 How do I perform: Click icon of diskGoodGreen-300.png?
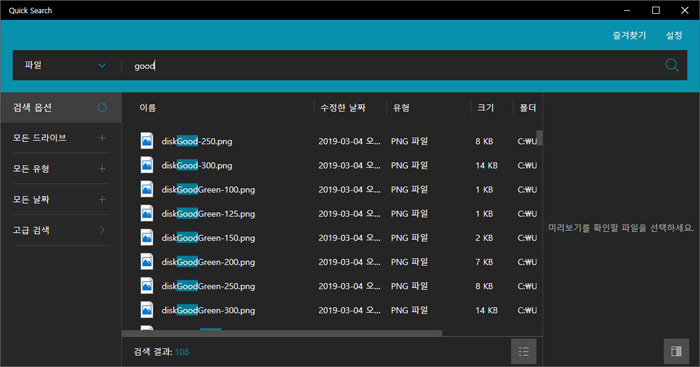tap(147, 309)
